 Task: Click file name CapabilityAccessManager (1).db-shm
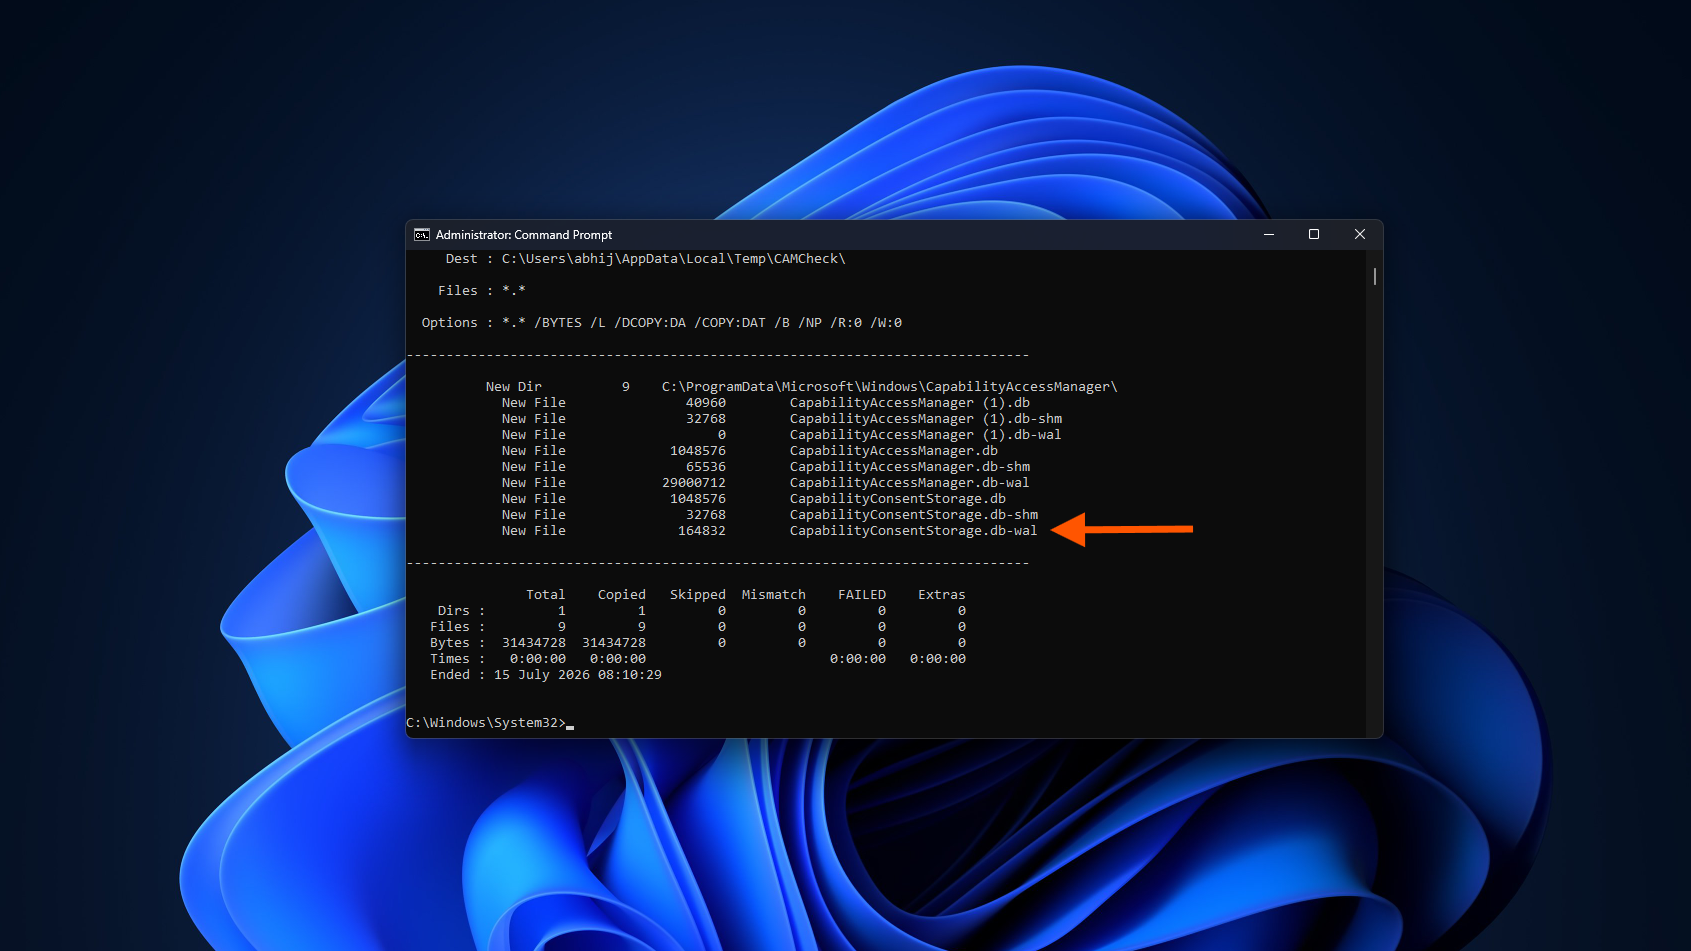click(x=926, y=419)
